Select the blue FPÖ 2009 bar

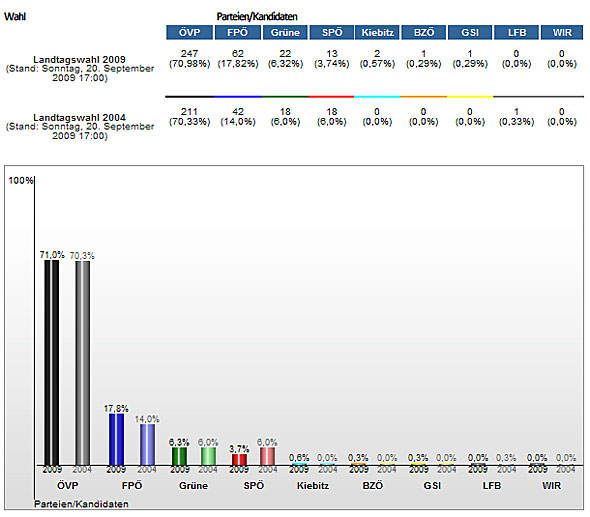tap(116, 439)
